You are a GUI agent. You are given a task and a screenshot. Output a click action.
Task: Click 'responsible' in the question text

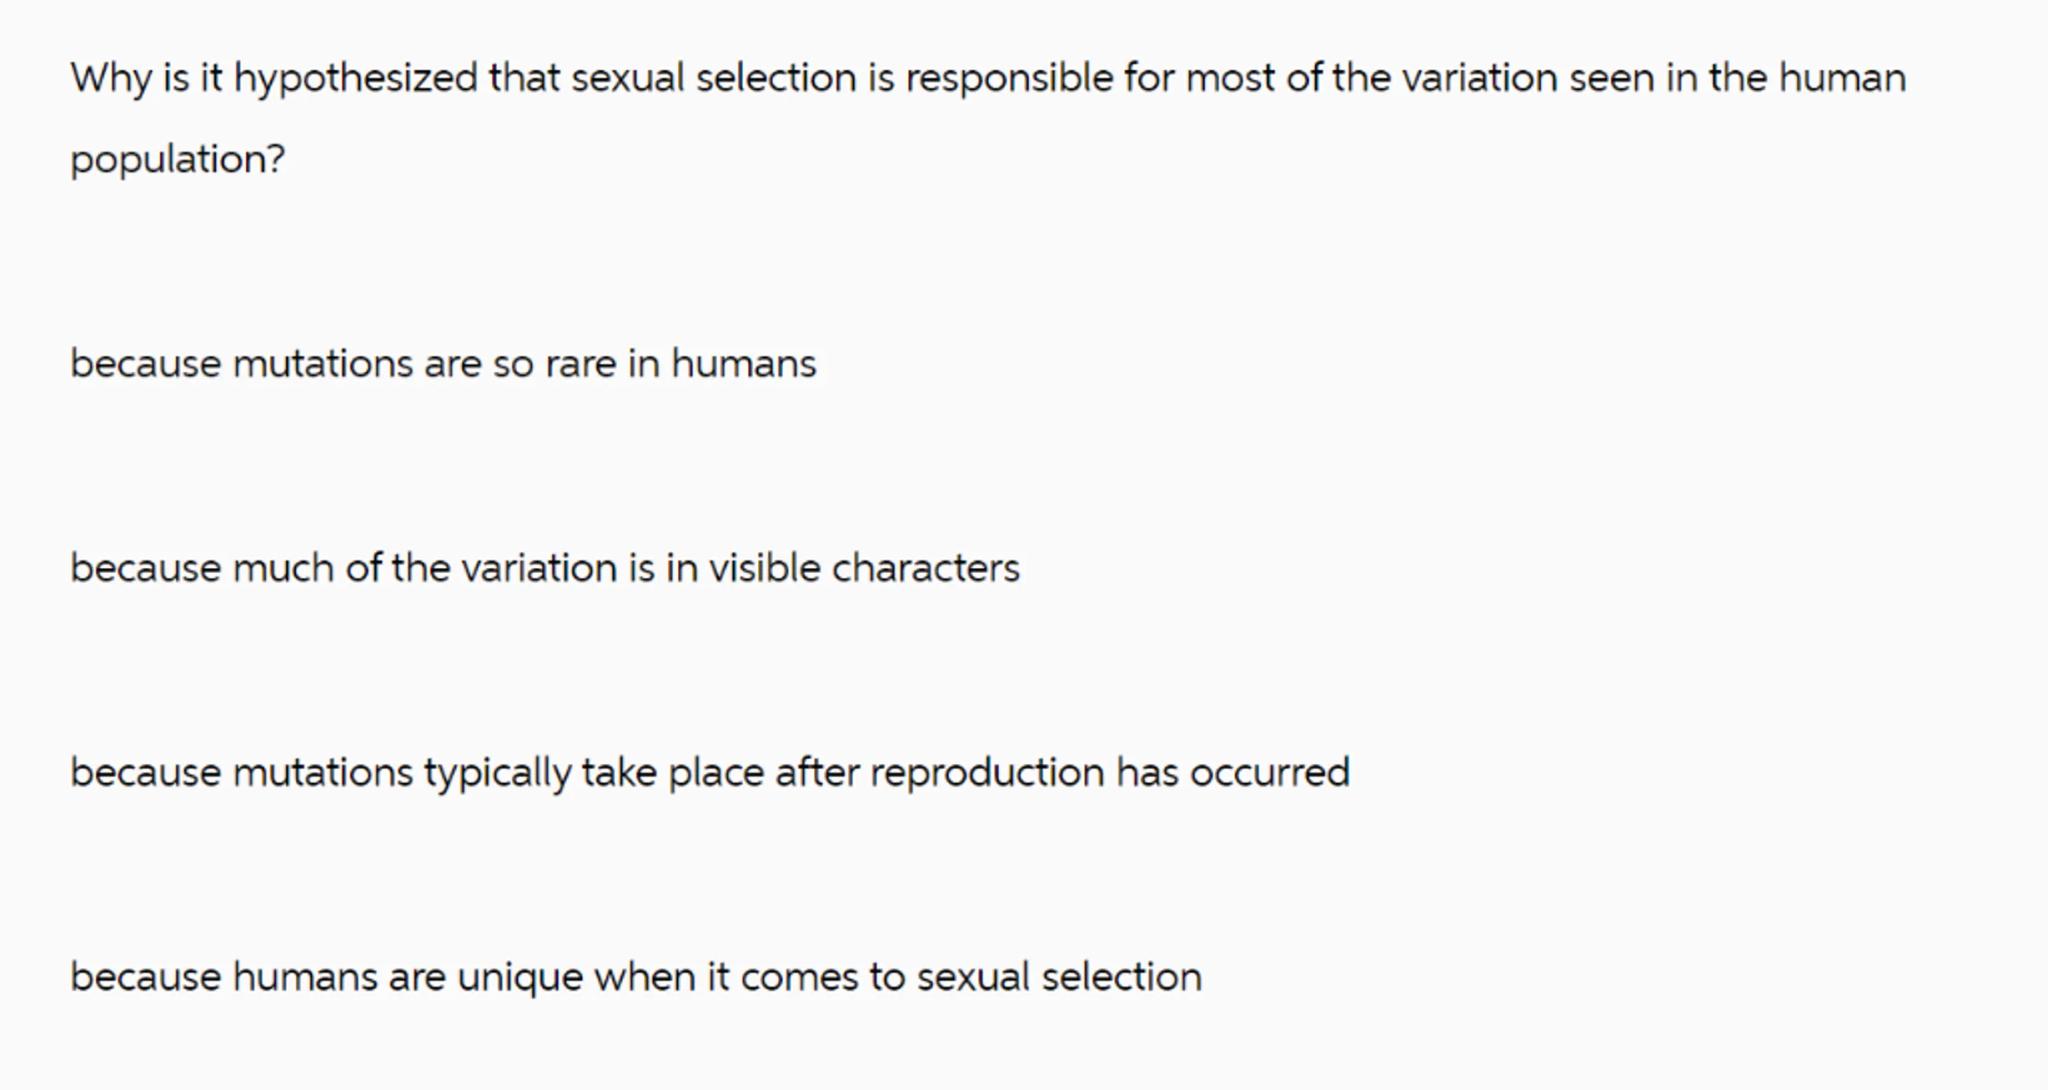tap(1008, 78)
